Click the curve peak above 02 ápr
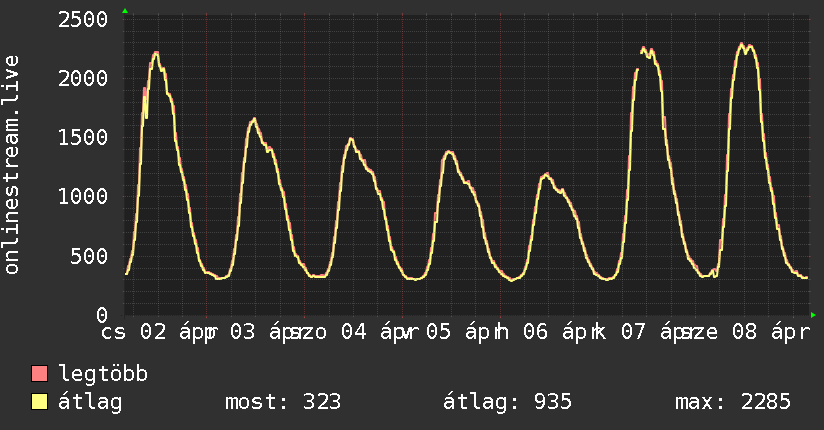This screenshot has width=824, height=430. pos(156,53)
